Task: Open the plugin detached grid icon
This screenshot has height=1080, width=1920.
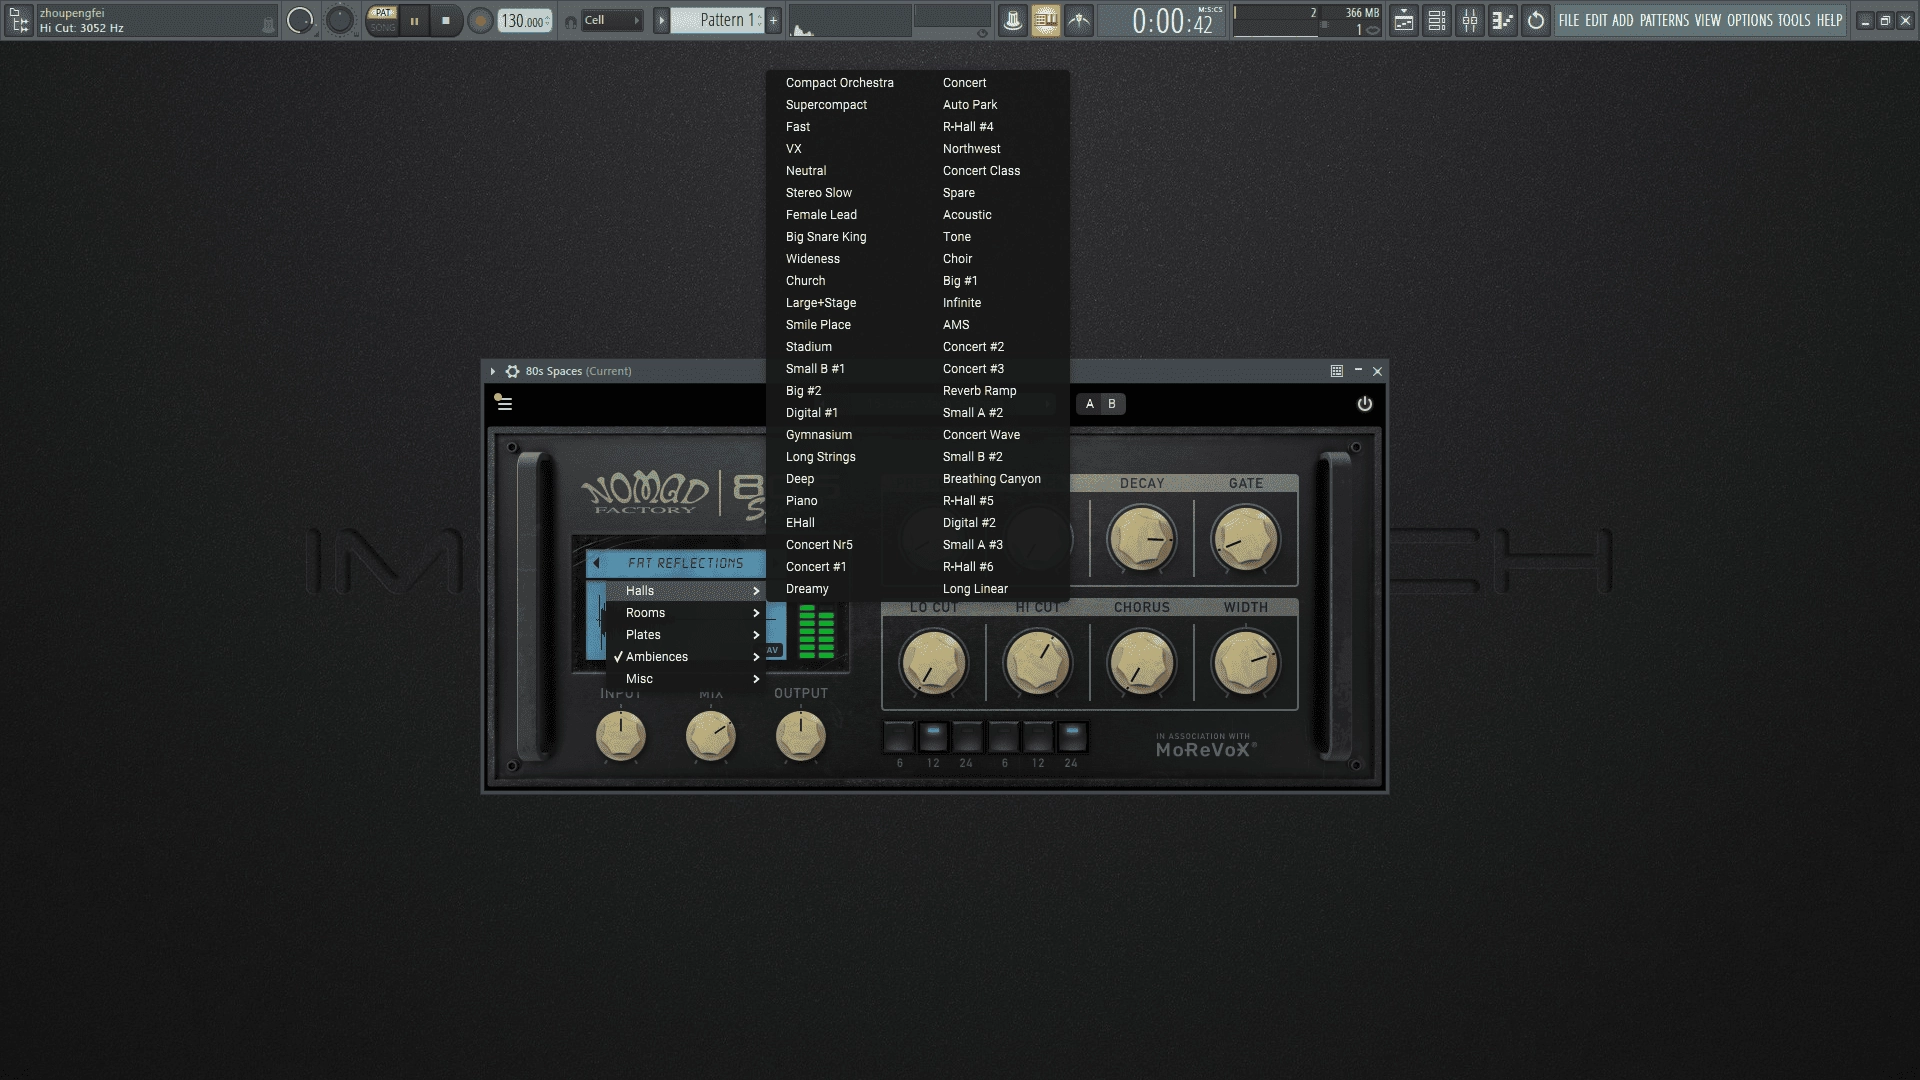Action: point(1337,371)
